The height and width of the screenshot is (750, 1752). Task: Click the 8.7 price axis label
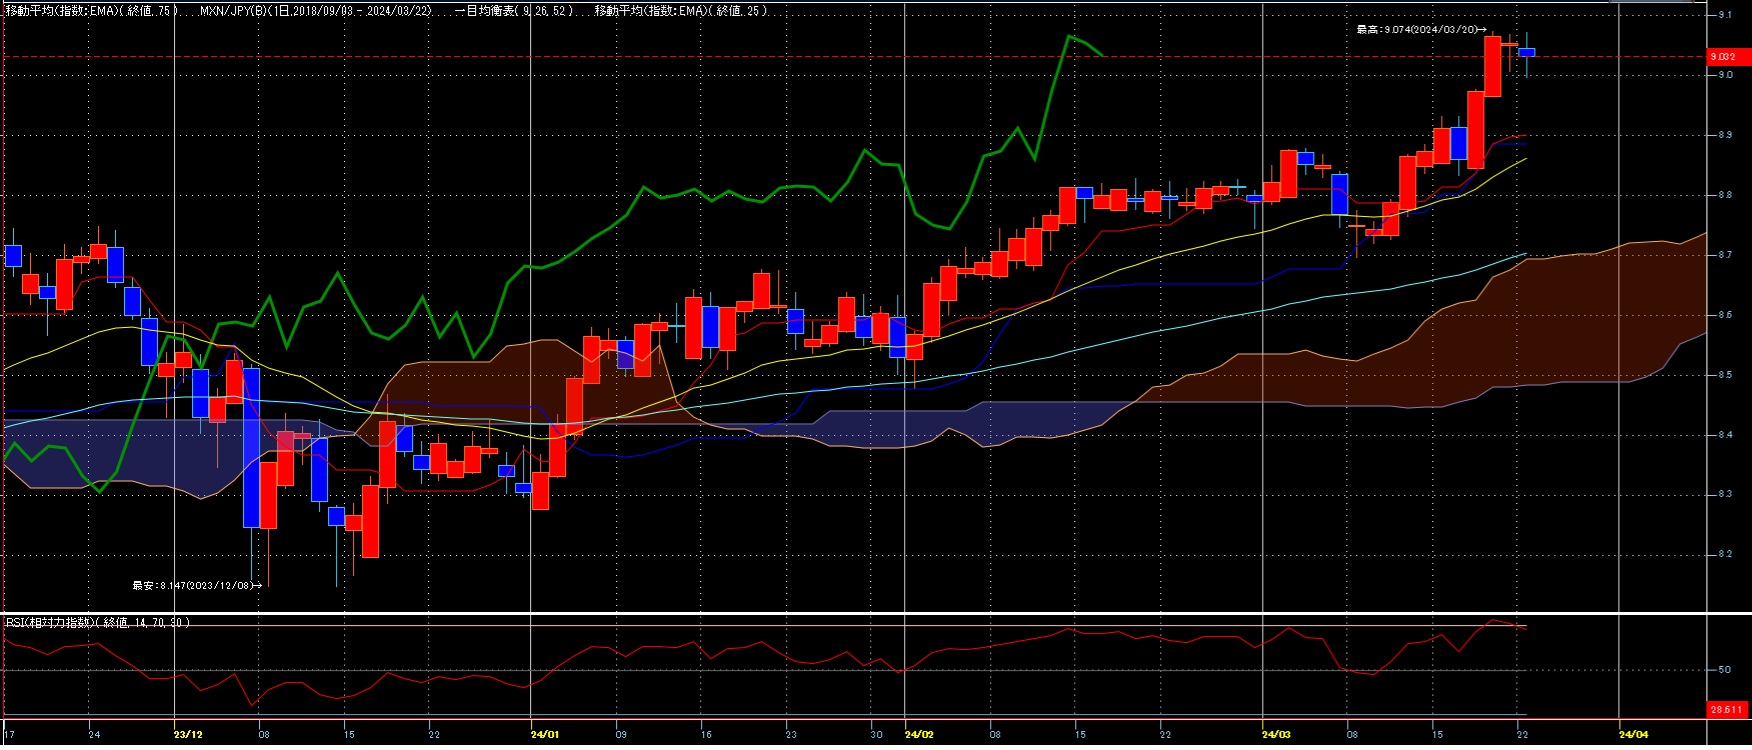(1725, 255)
